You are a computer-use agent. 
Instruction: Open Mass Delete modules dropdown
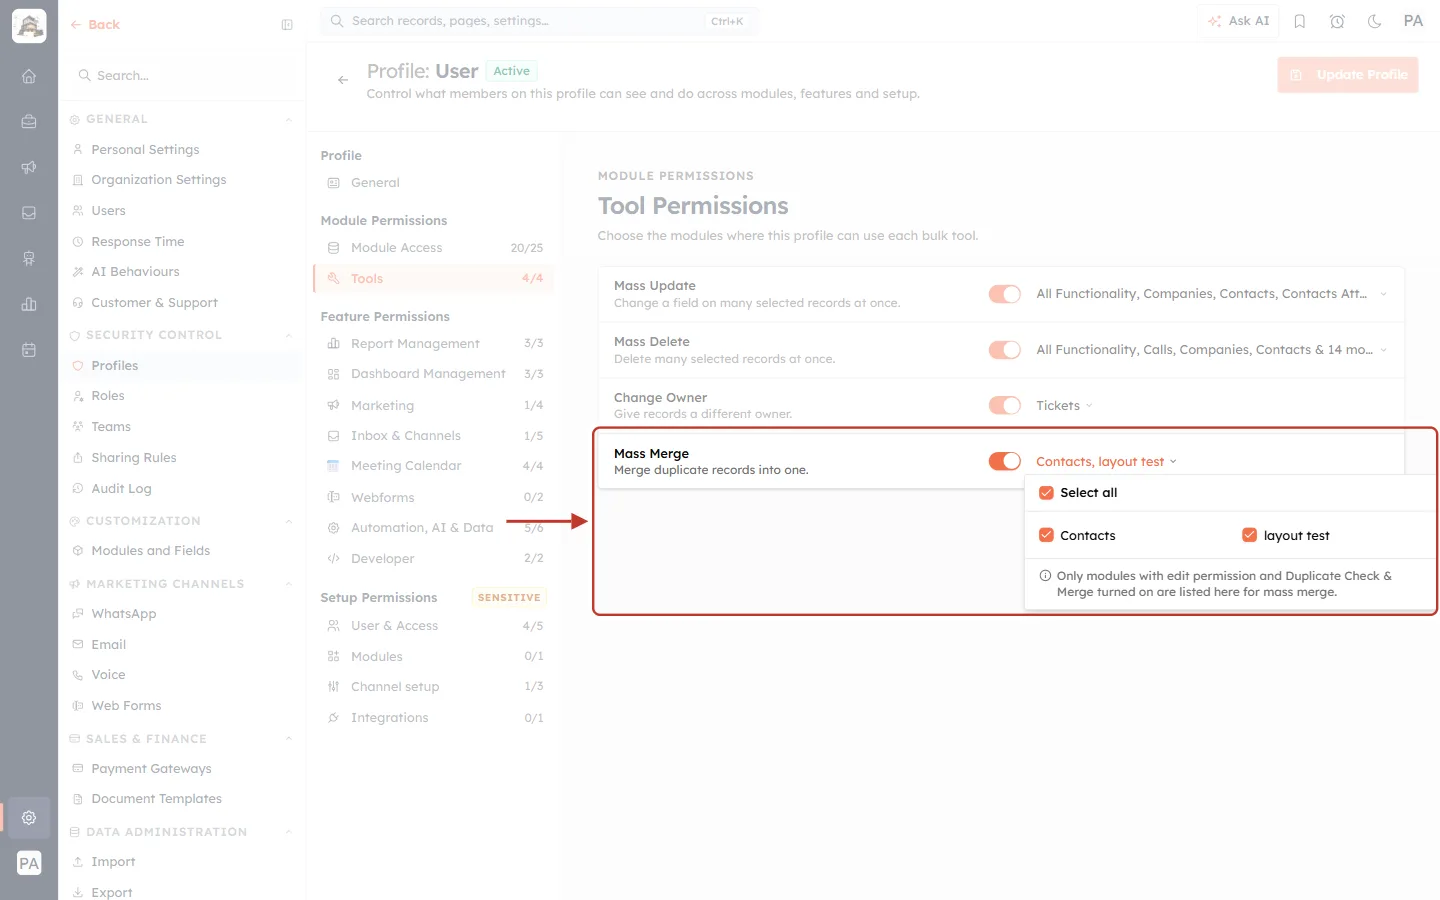click(1211, 350)
